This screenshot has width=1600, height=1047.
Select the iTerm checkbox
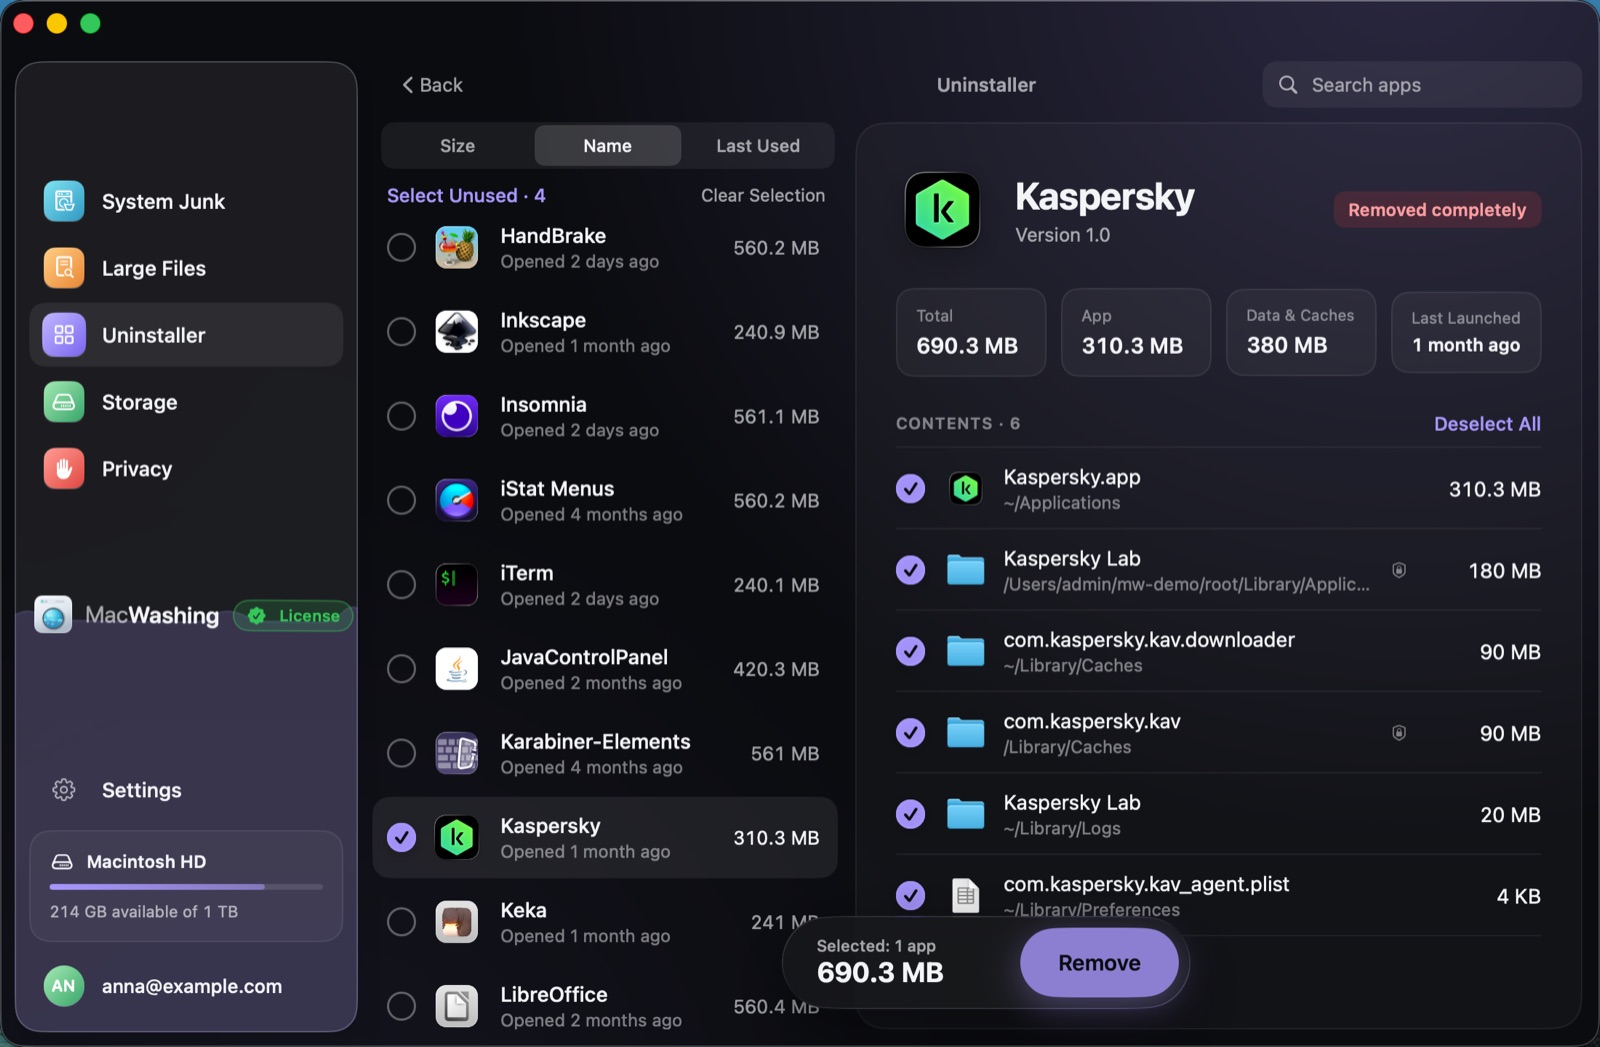(x=401, y=584)
